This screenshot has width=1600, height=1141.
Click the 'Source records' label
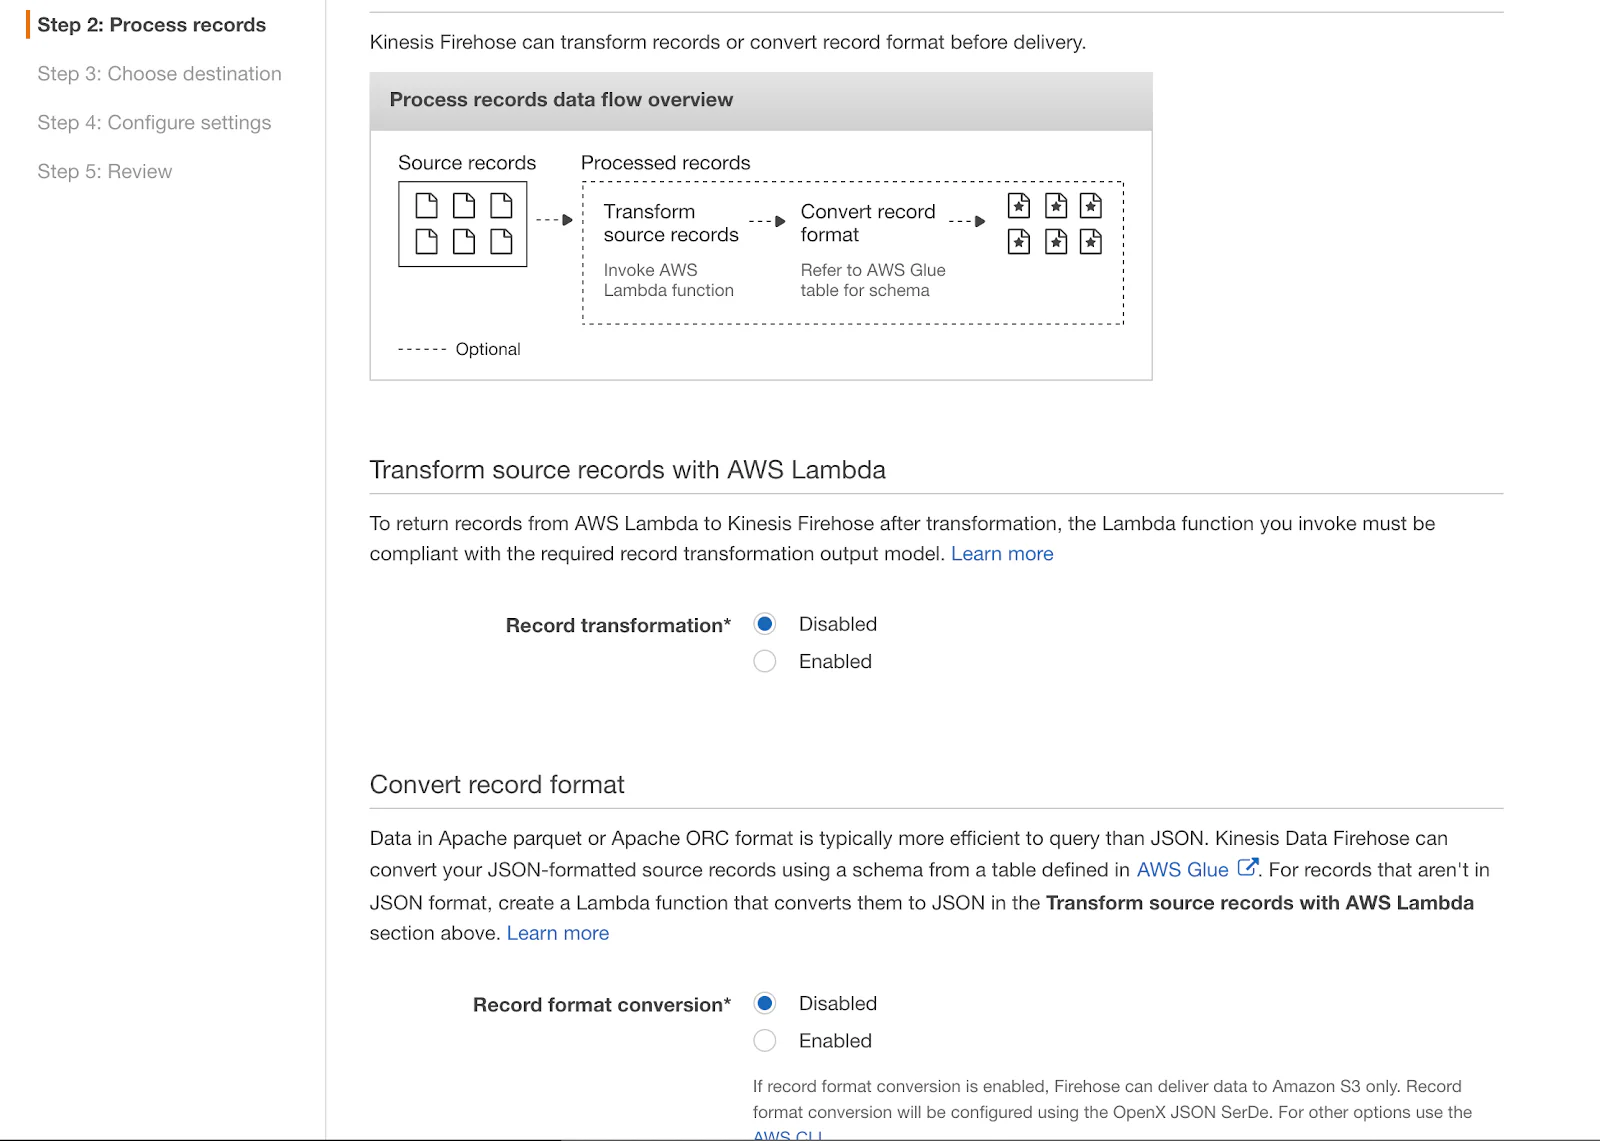[x=467, y=163]
